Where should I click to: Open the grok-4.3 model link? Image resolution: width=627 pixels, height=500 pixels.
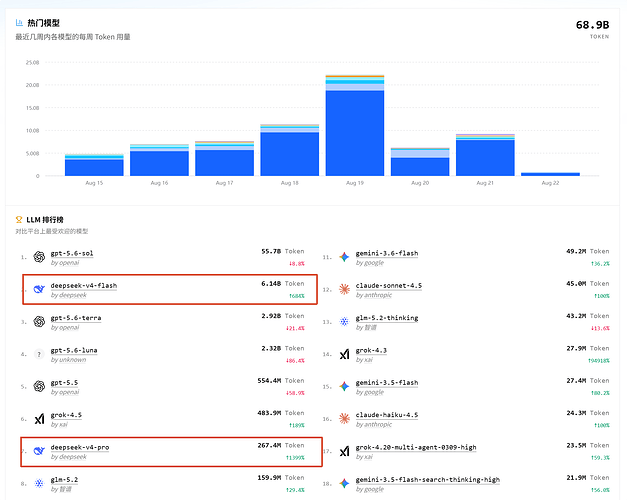coord(371,351)
